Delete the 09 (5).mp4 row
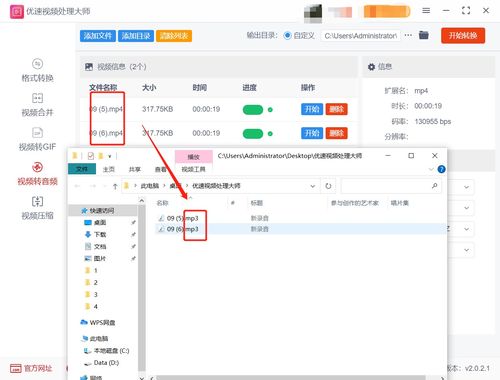This screenshot has height=380, width=500. [x=336, y=109]
